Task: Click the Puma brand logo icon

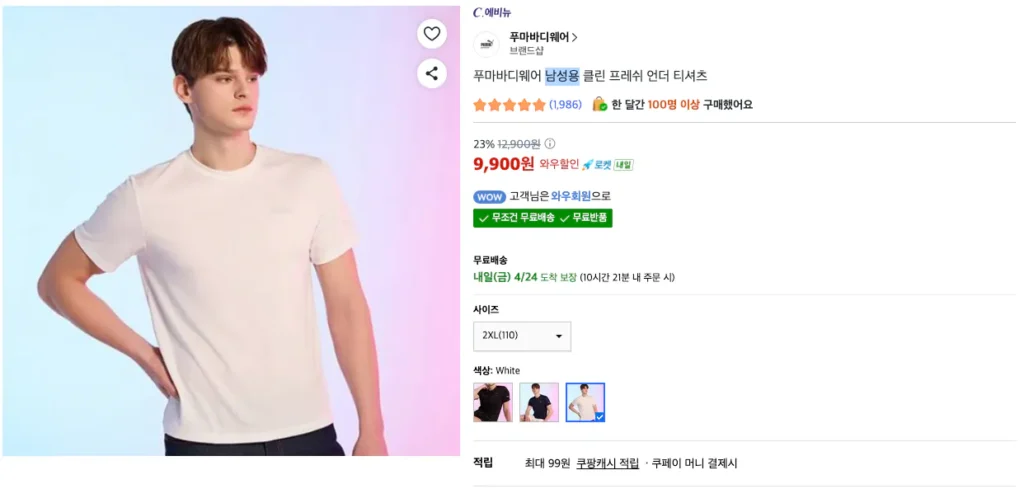Action: click(486, 43)
